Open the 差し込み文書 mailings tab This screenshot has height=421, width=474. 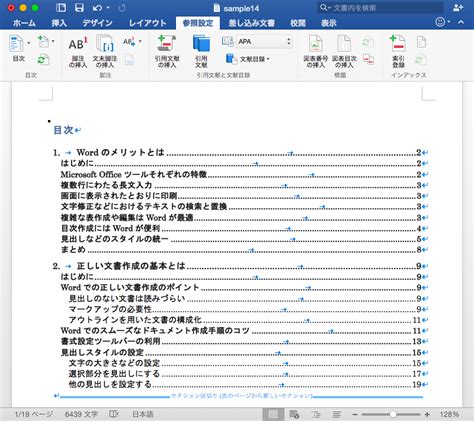(252, 23)
